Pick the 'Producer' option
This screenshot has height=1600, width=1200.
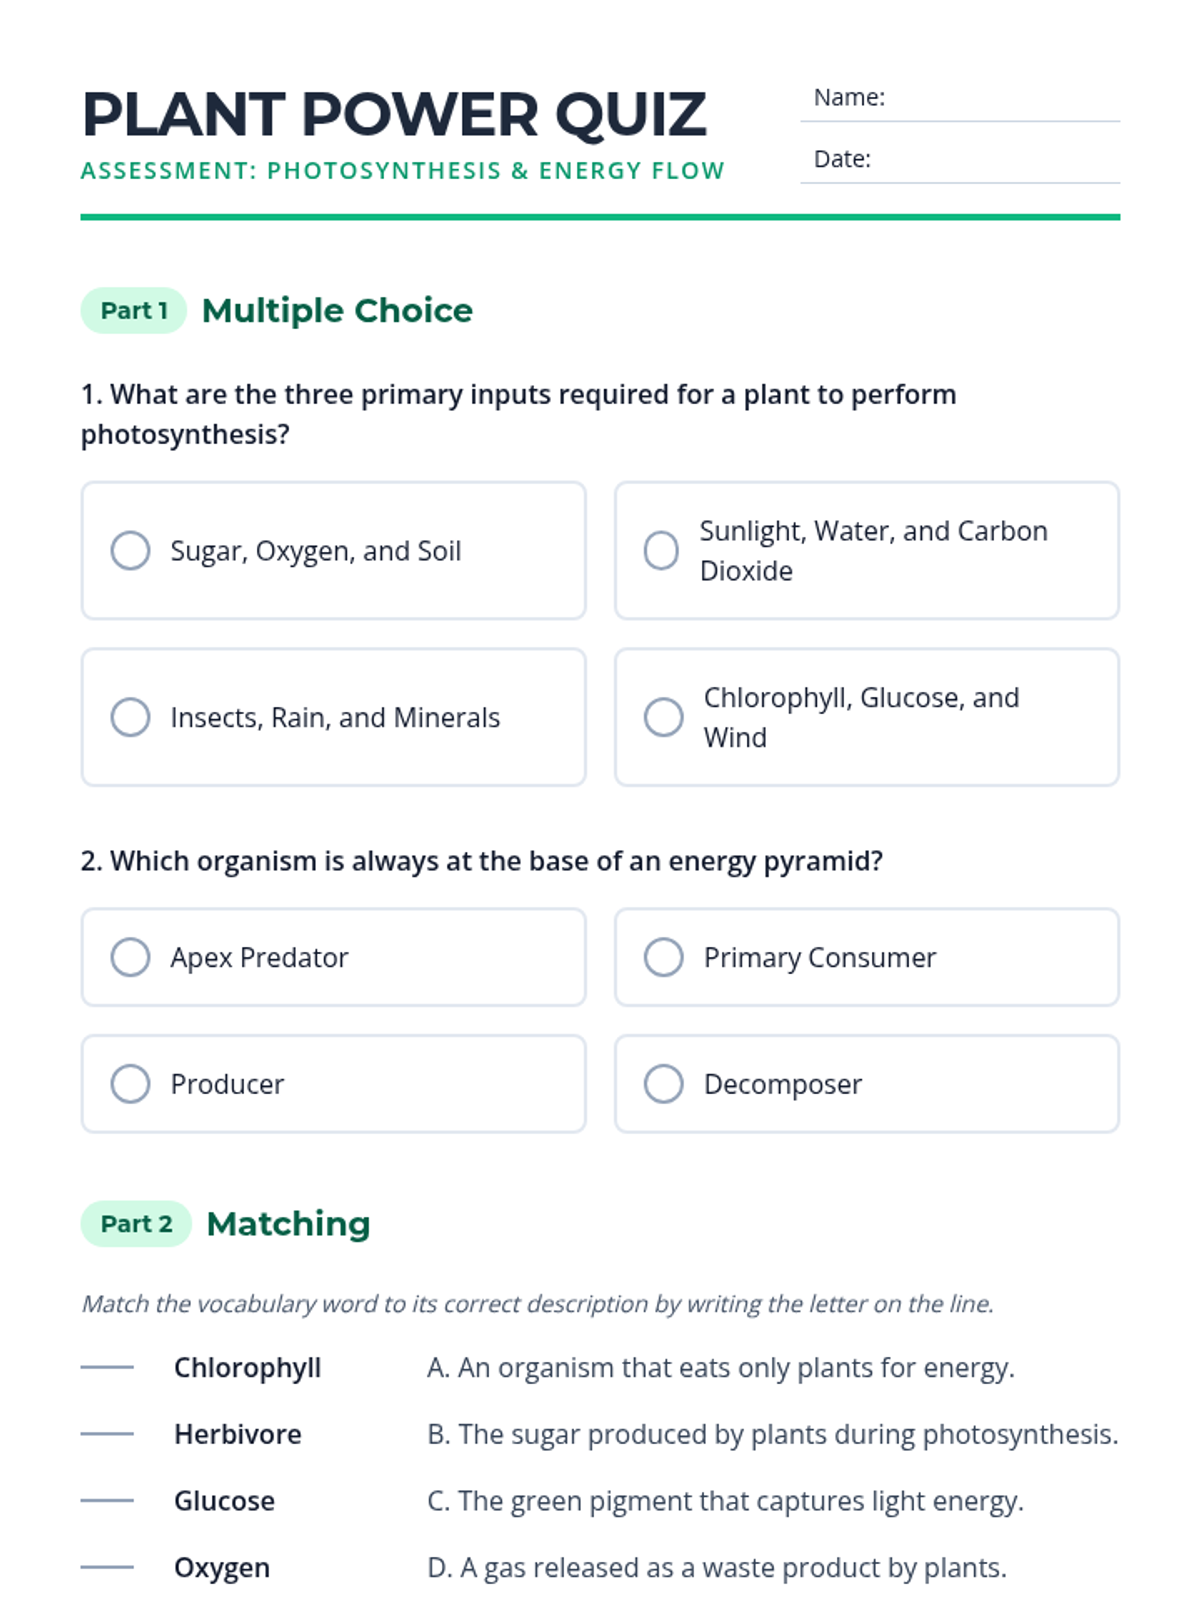131,1084
